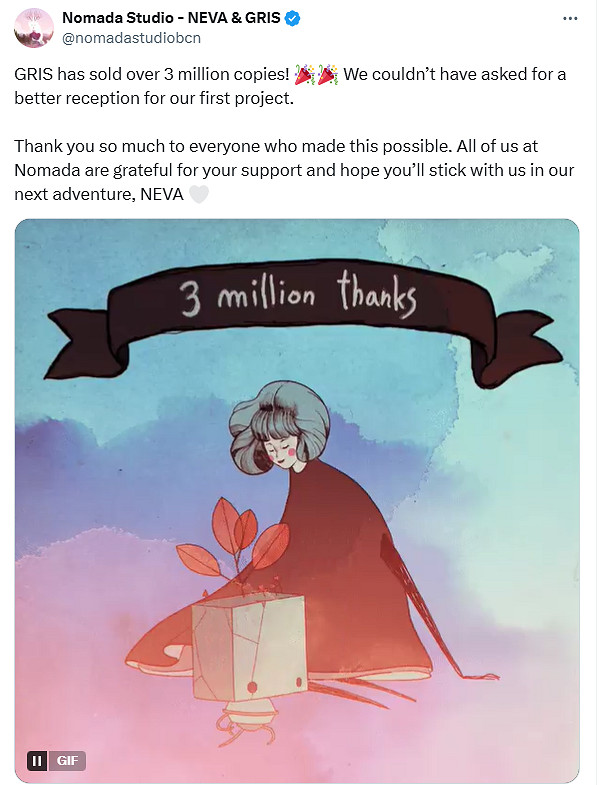600x785 pixels.
Task: Pause the playing GIF
Action: click(x=37, y=761)
